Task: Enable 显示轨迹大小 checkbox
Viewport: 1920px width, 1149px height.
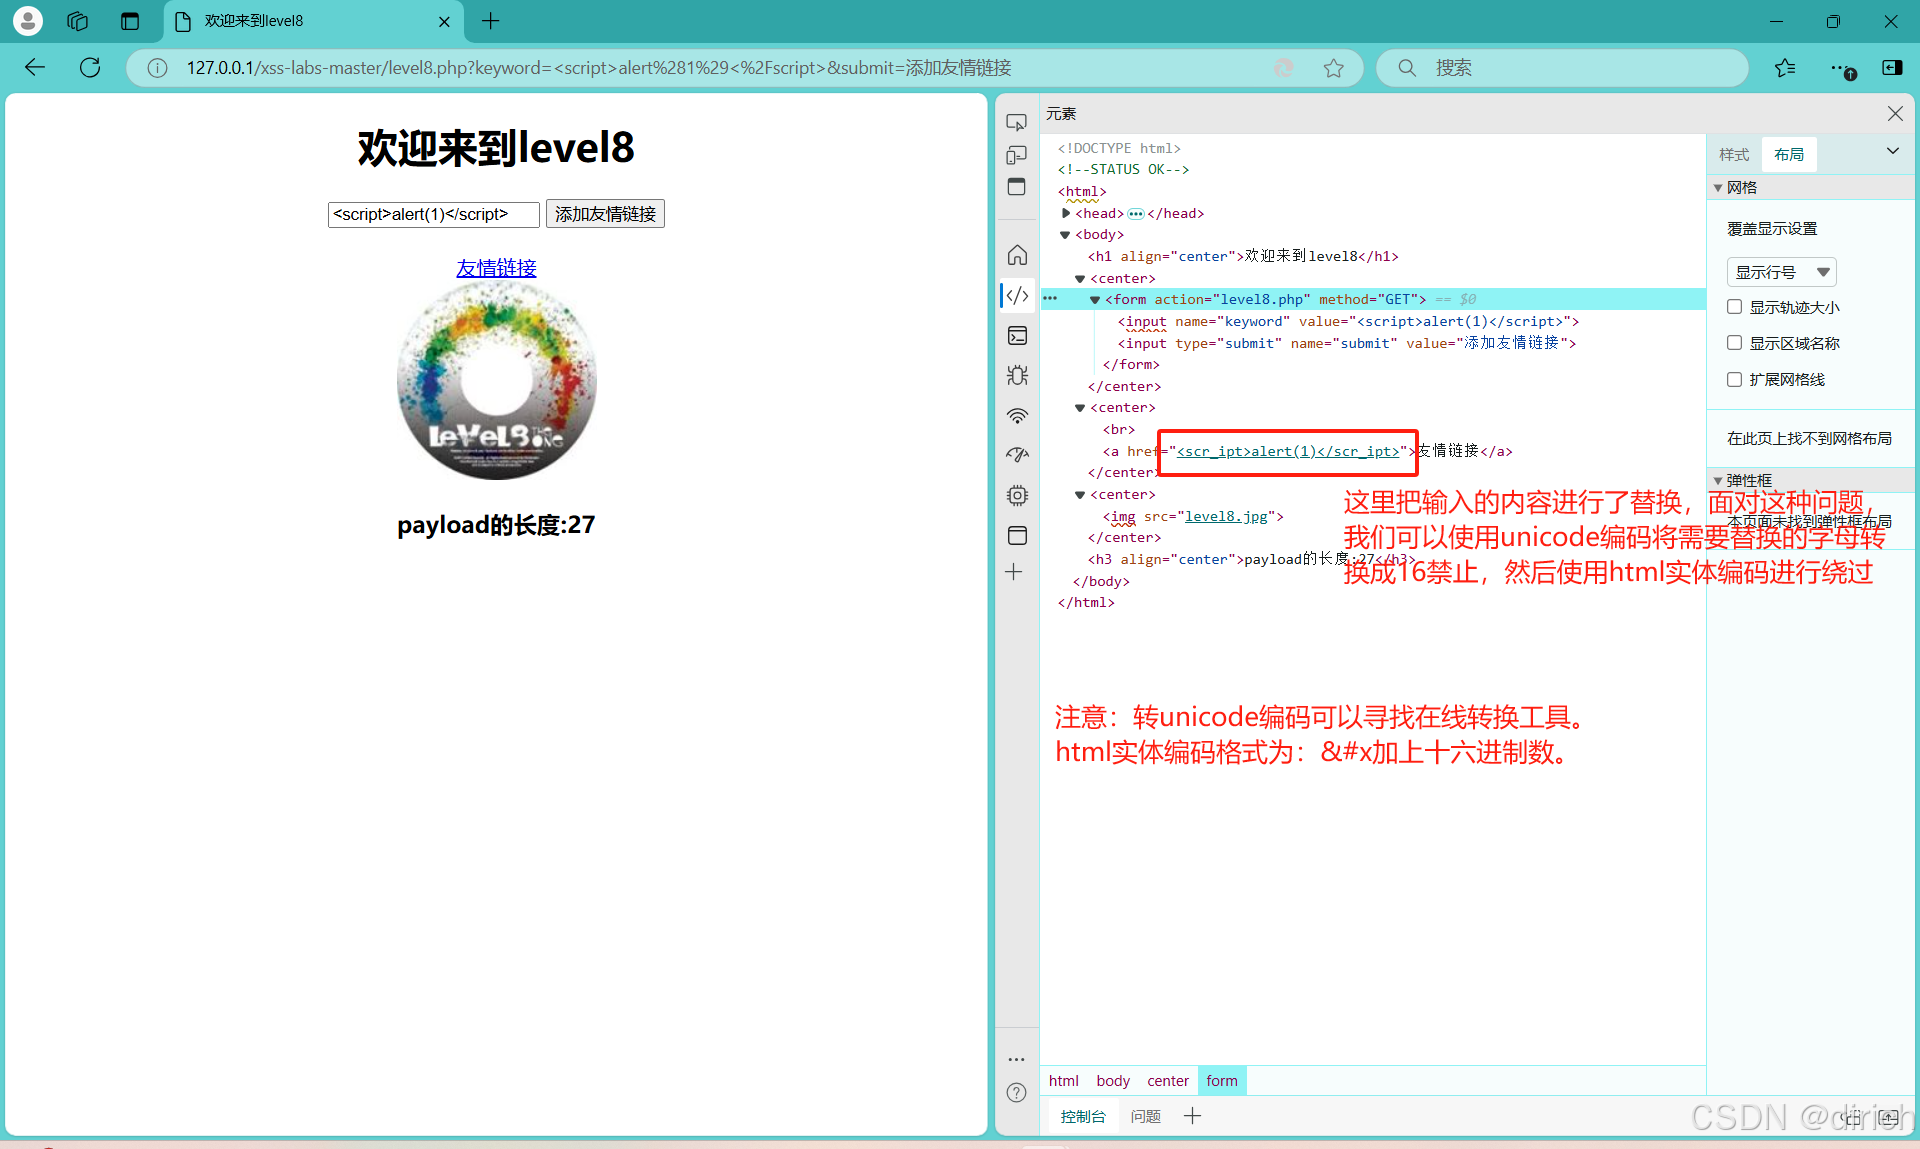Action: 1735,307
